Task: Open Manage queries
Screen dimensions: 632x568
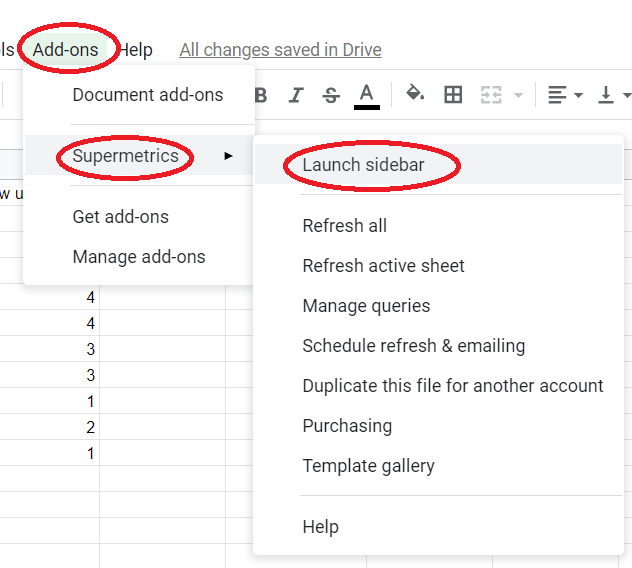Action: pos(438,306)
